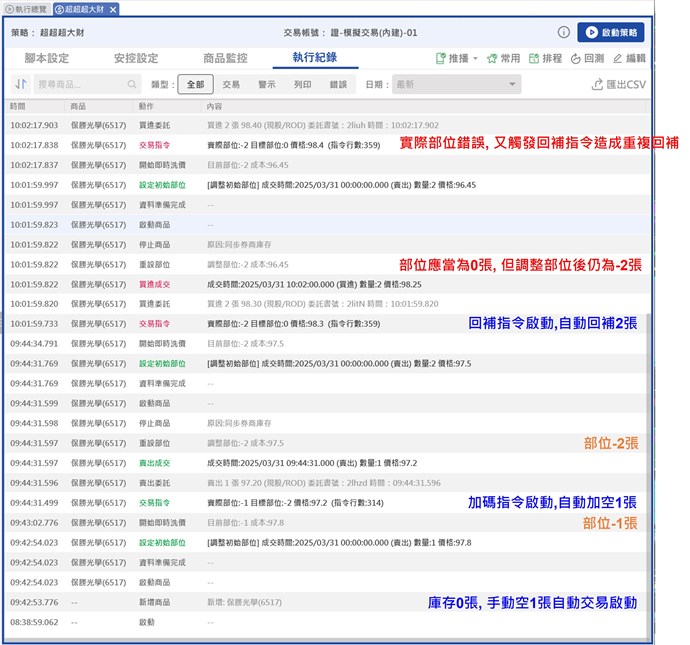Screen dimensions: 690x645
Task: Open the 腳本設定 tab
Action: (47, 58)
